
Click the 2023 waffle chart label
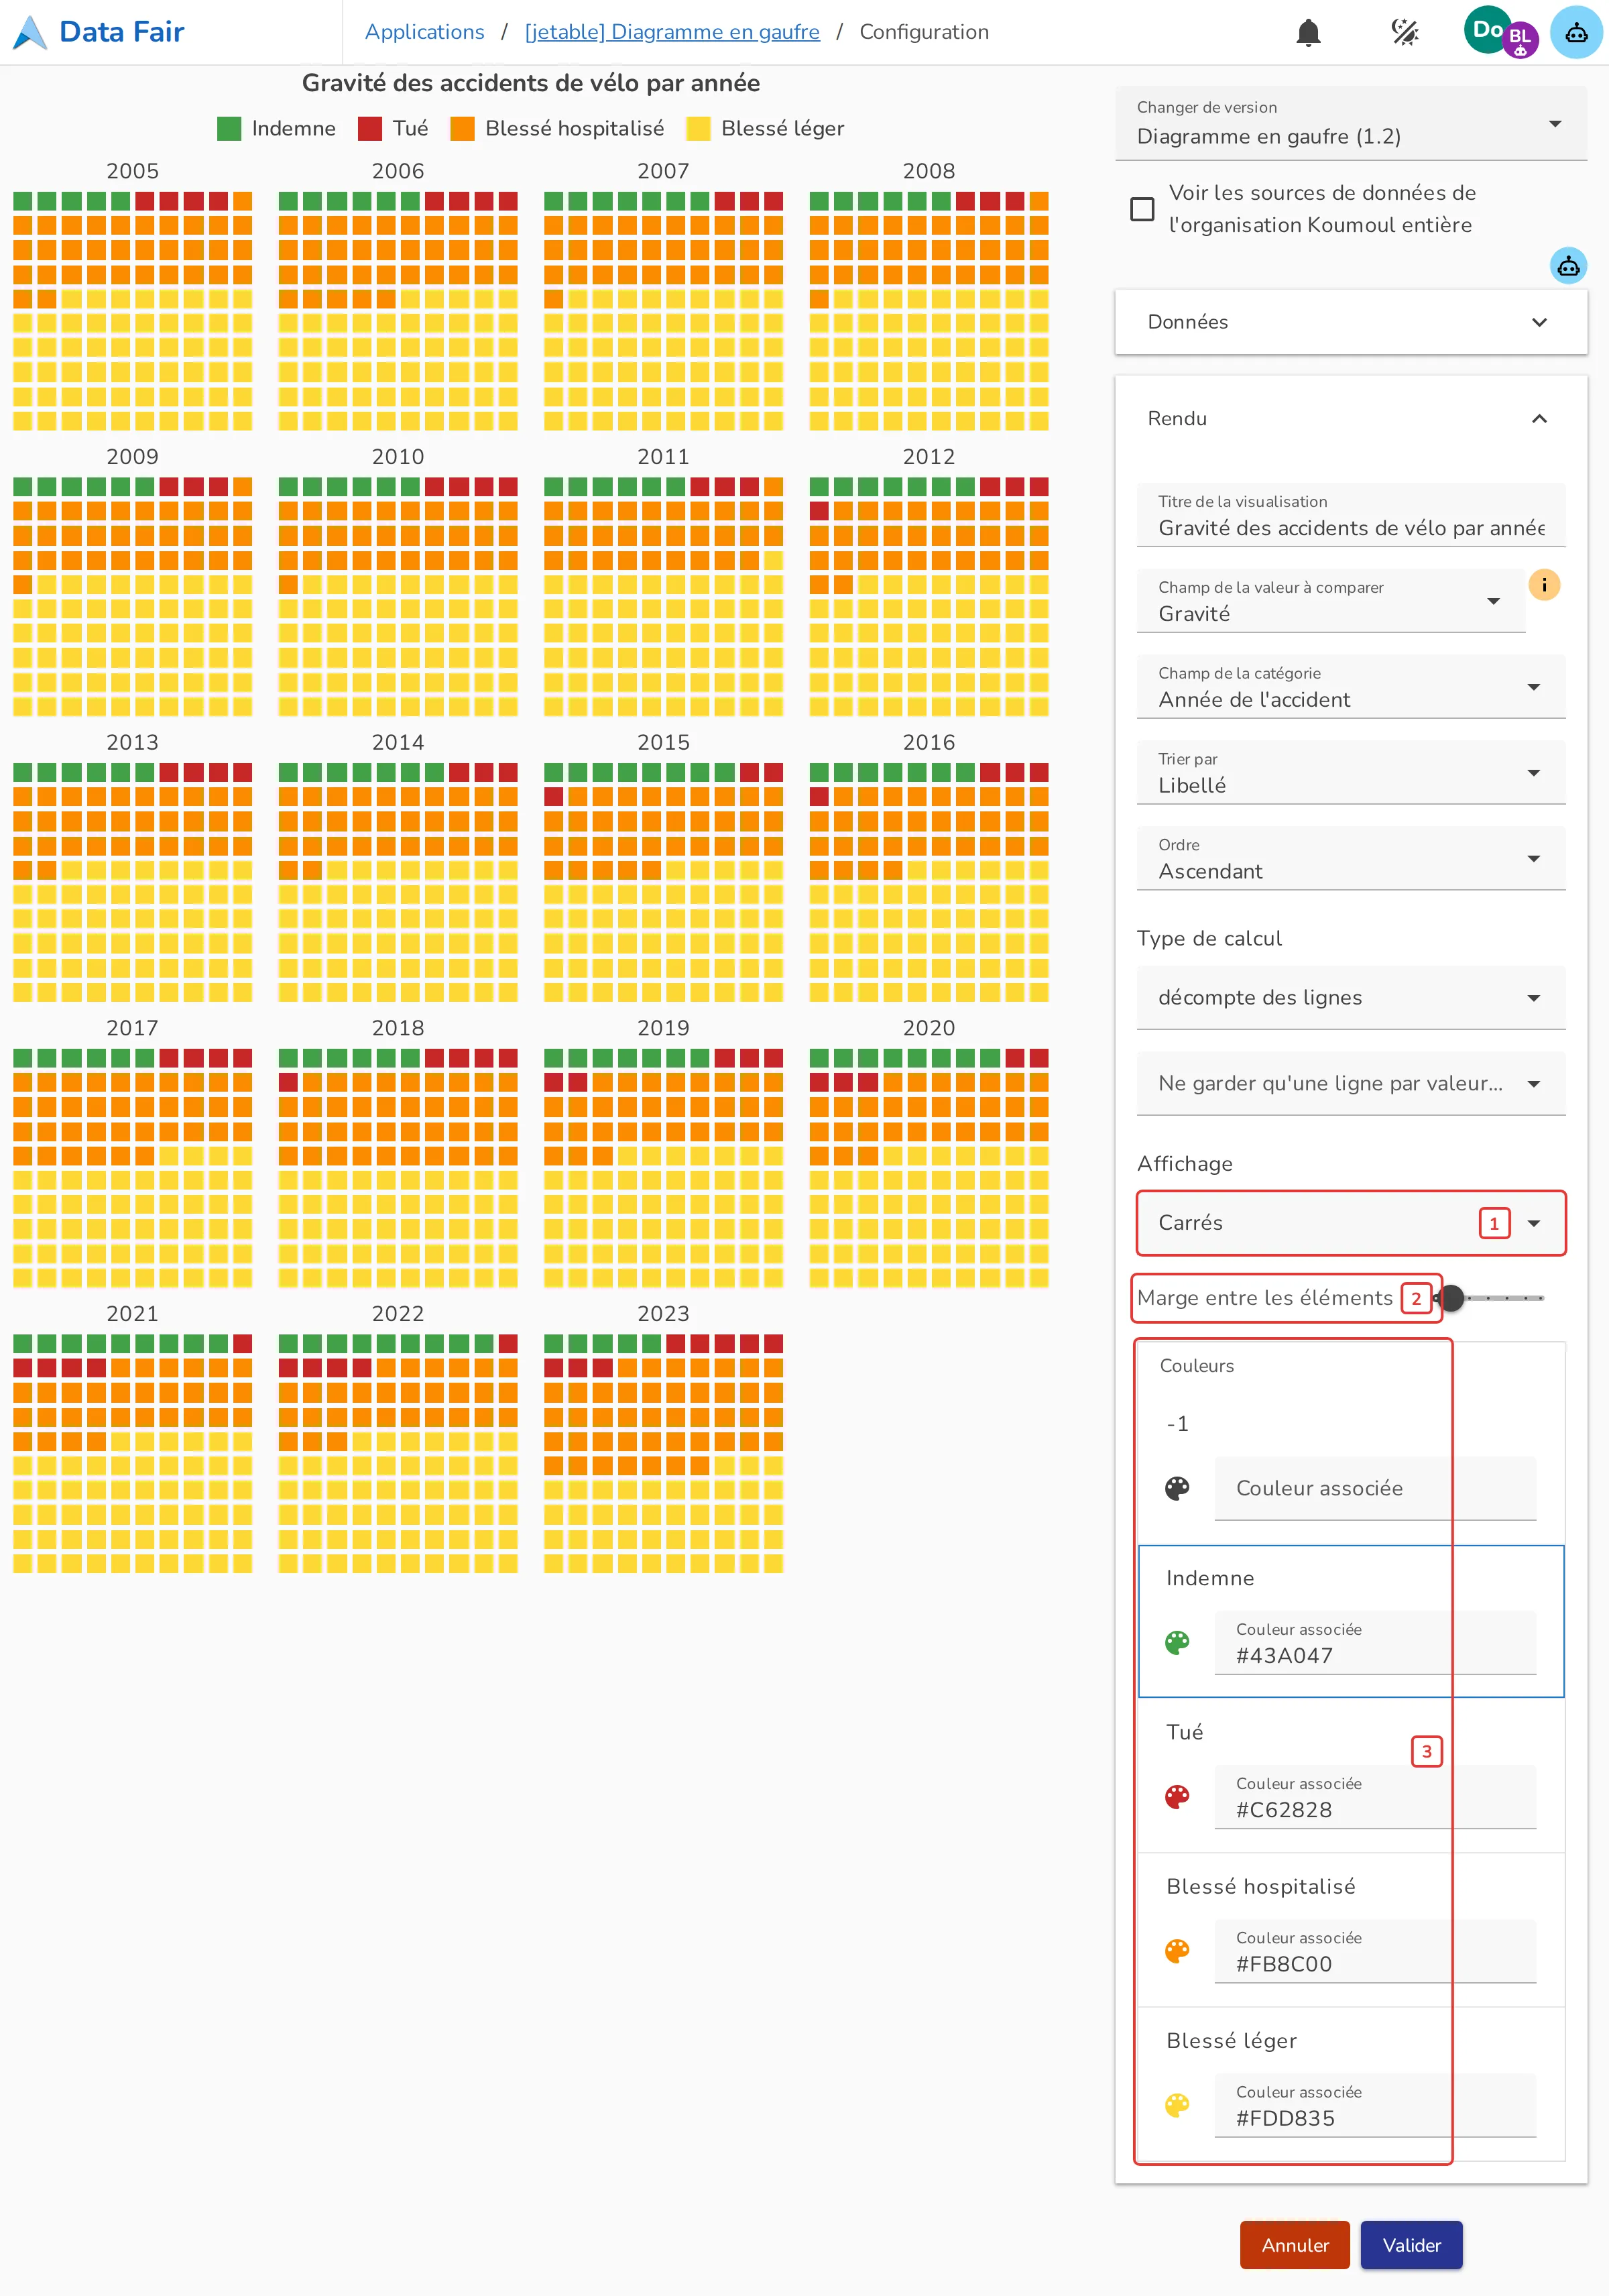(663, 1314)
